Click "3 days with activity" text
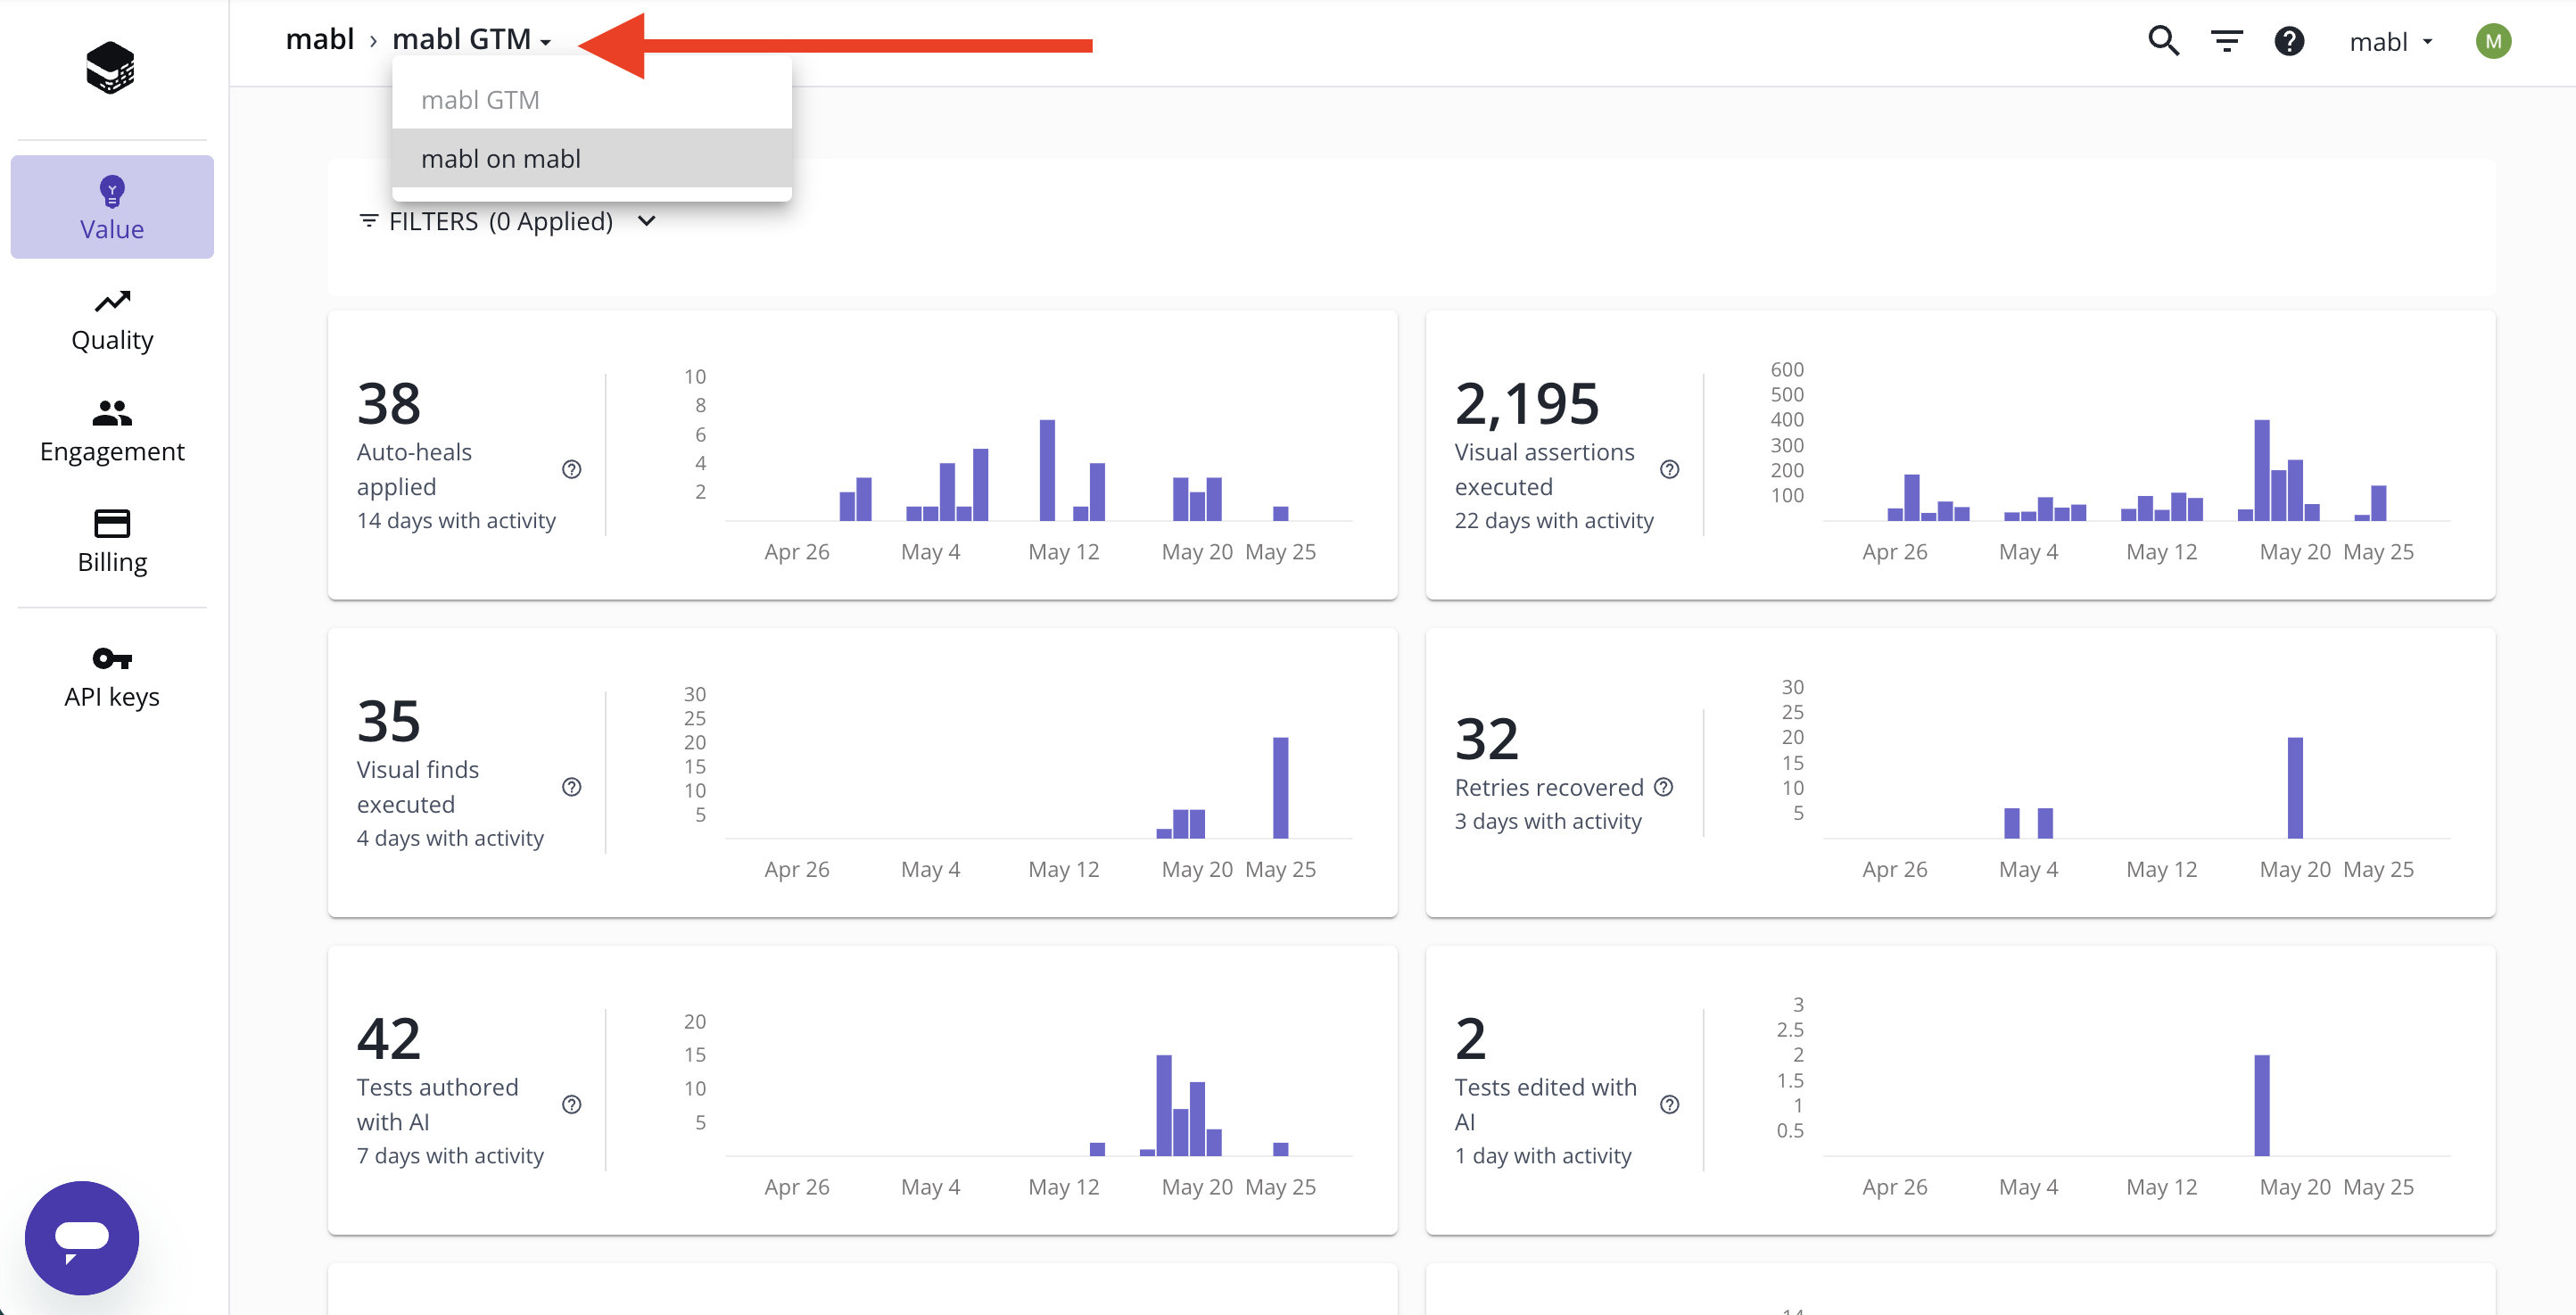 (1548, 821)
